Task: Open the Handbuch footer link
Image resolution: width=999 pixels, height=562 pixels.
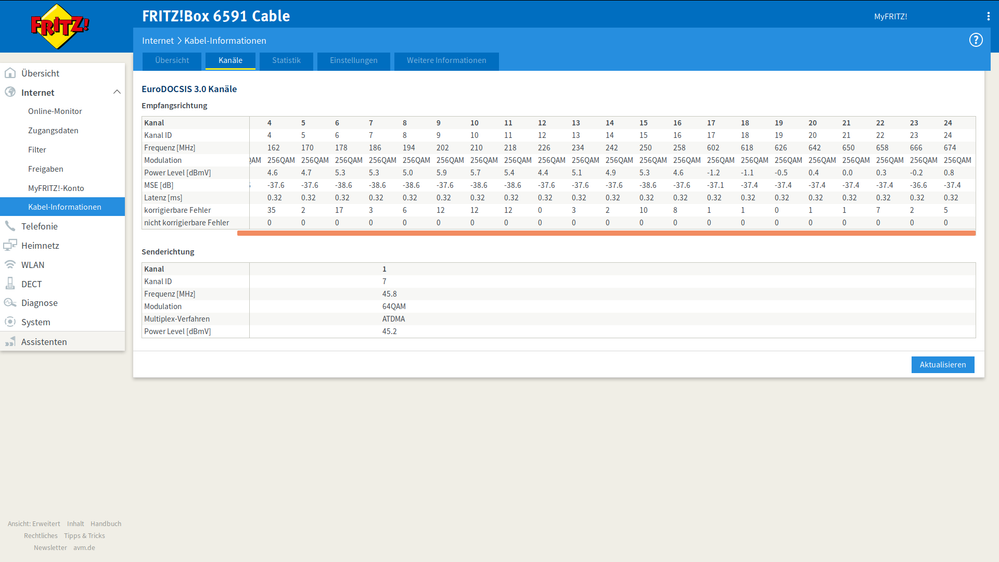Action: 106,524
